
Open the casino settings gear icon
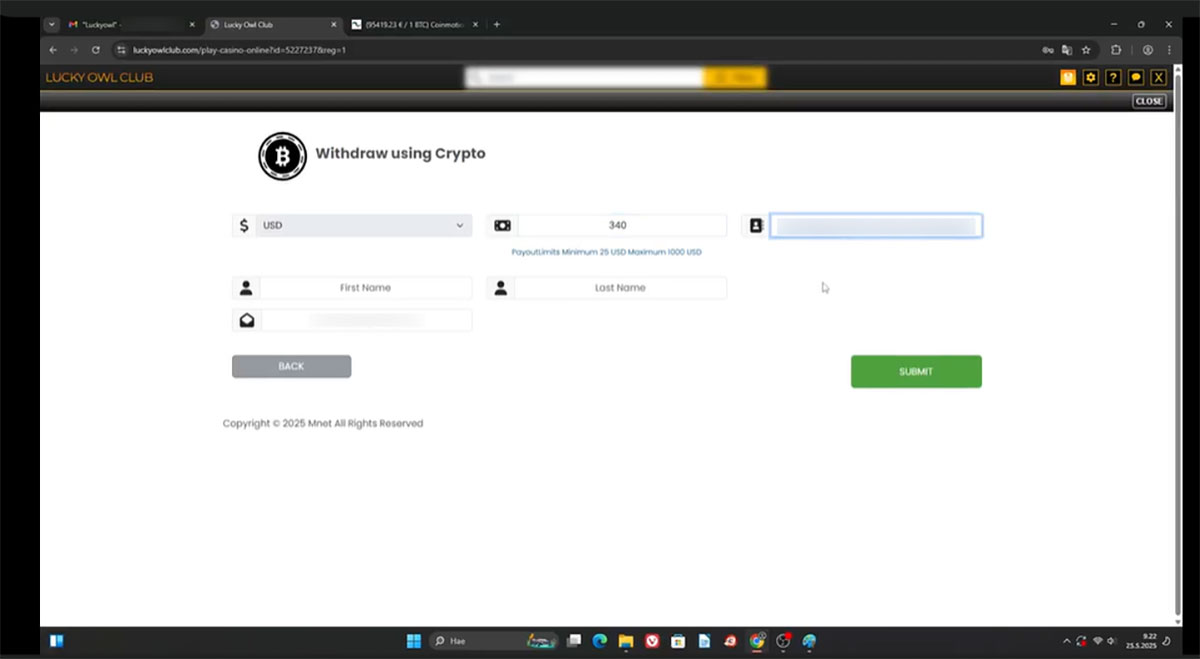[1090, 77]
